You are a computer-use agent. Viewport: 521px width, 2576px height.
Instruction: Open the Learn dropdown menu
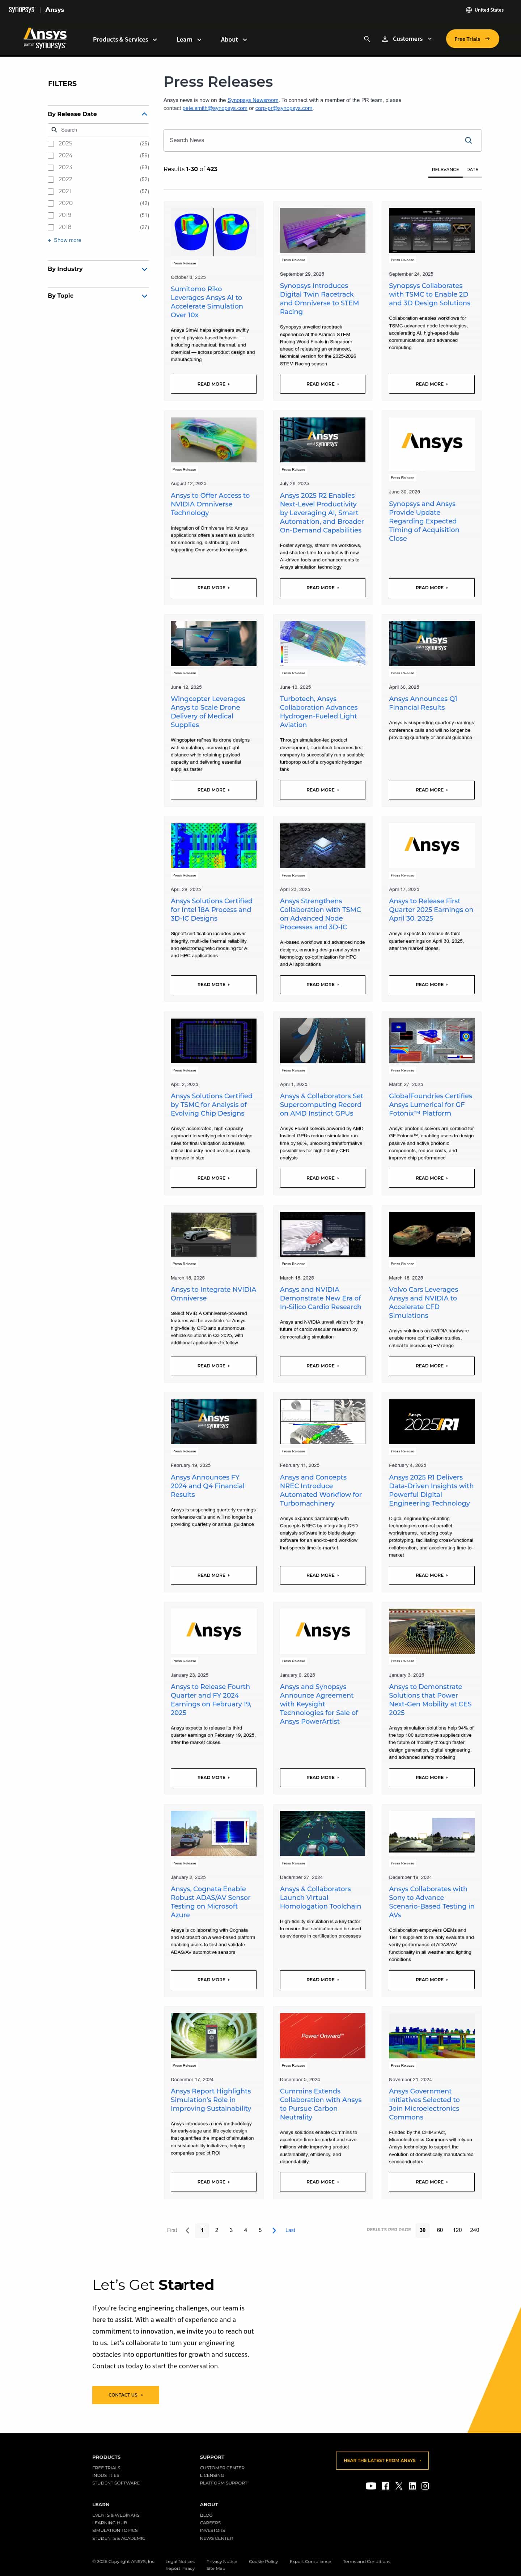[189, 40]
